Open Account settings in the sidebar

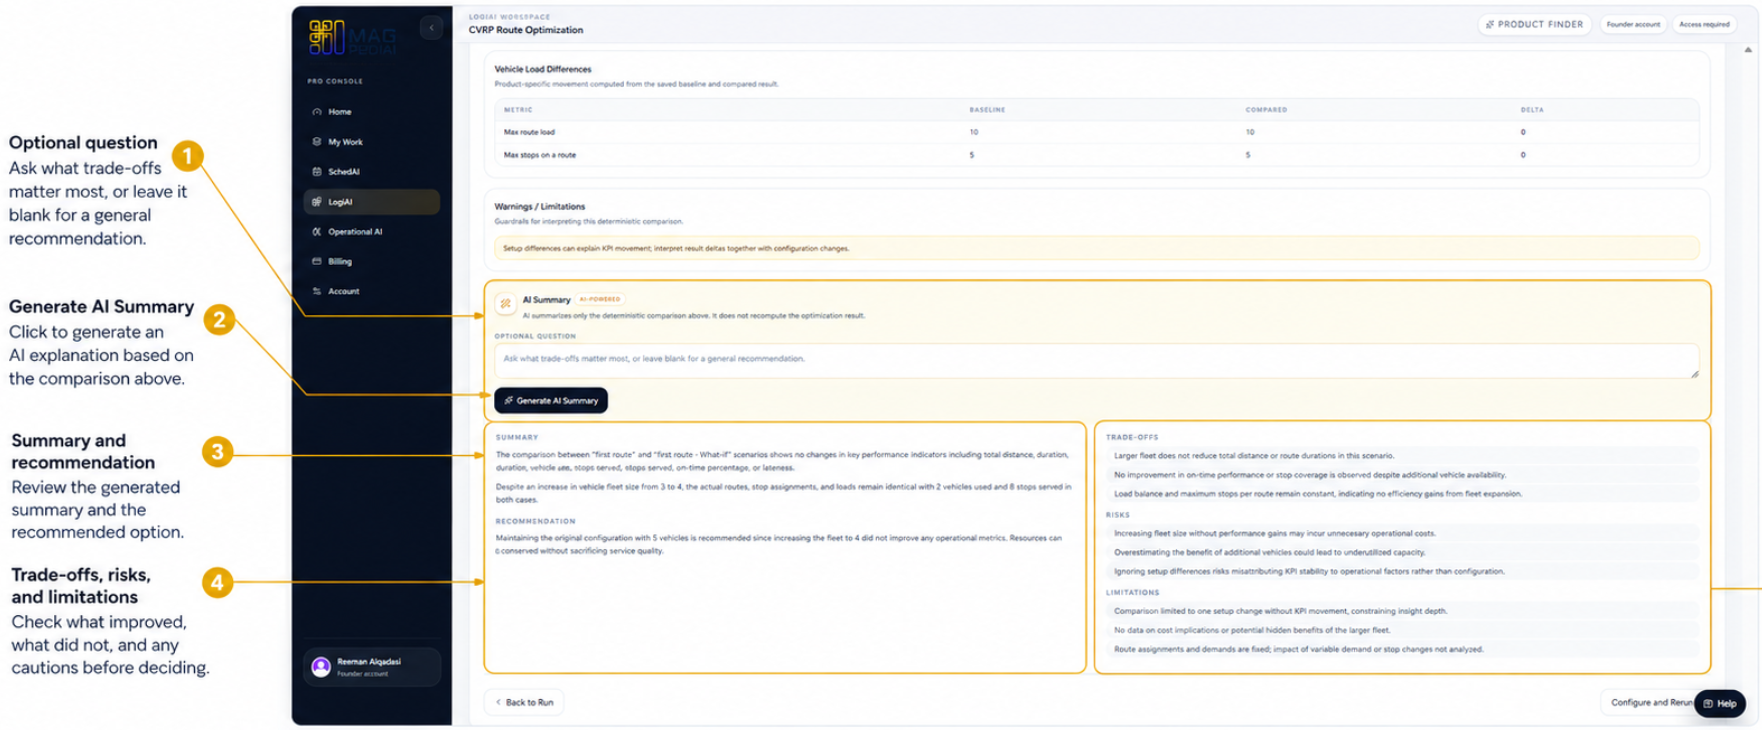[371, 292]
